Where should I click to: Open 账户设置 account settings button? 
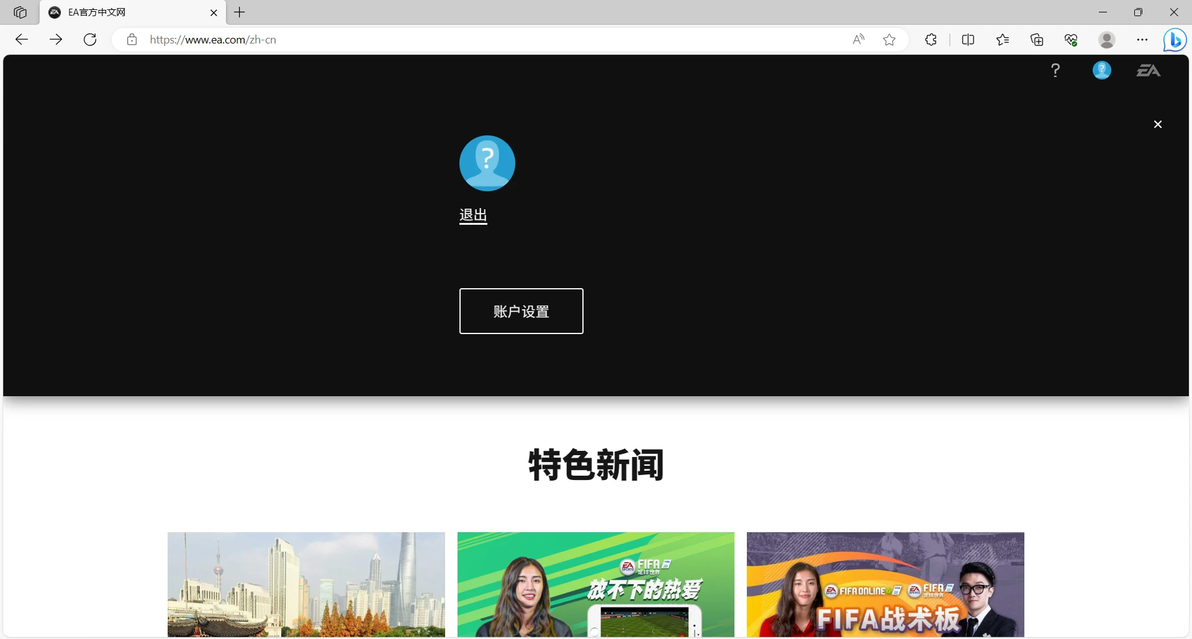click(x=522, y=311)
